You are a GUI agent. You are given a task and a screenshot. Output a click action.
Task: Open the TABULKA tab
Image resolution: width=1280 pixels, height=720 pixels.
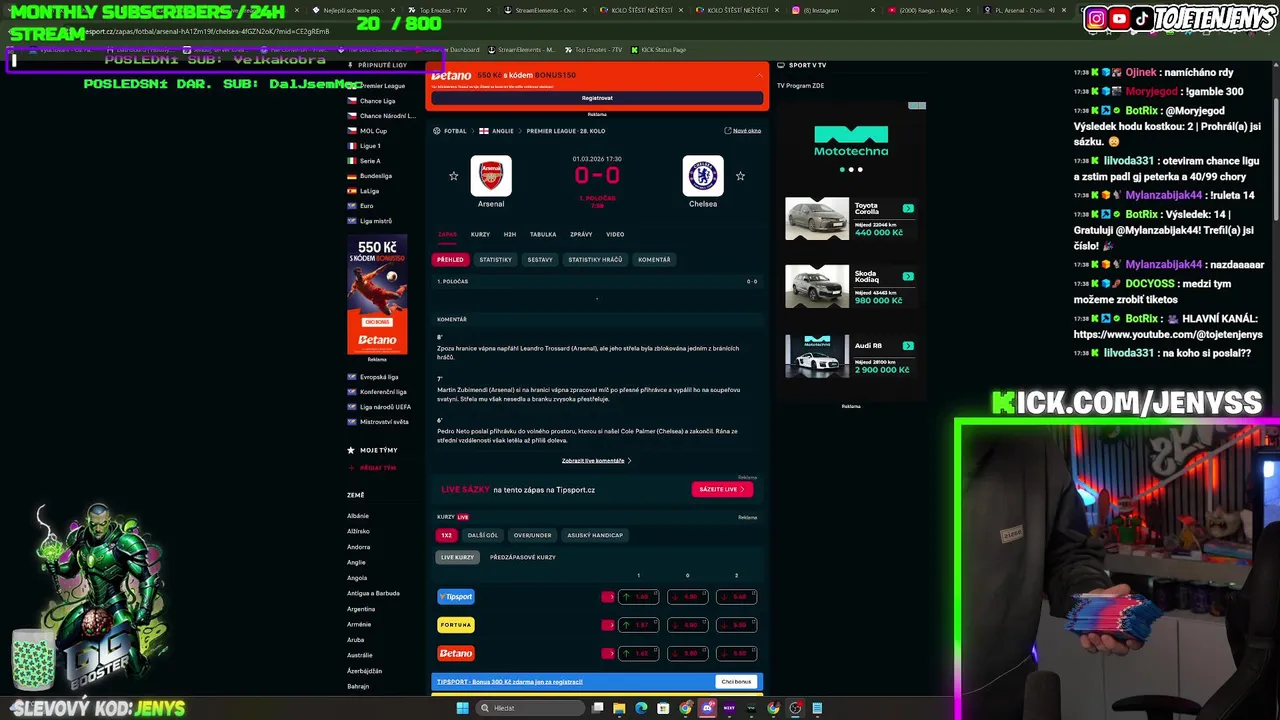543,234
